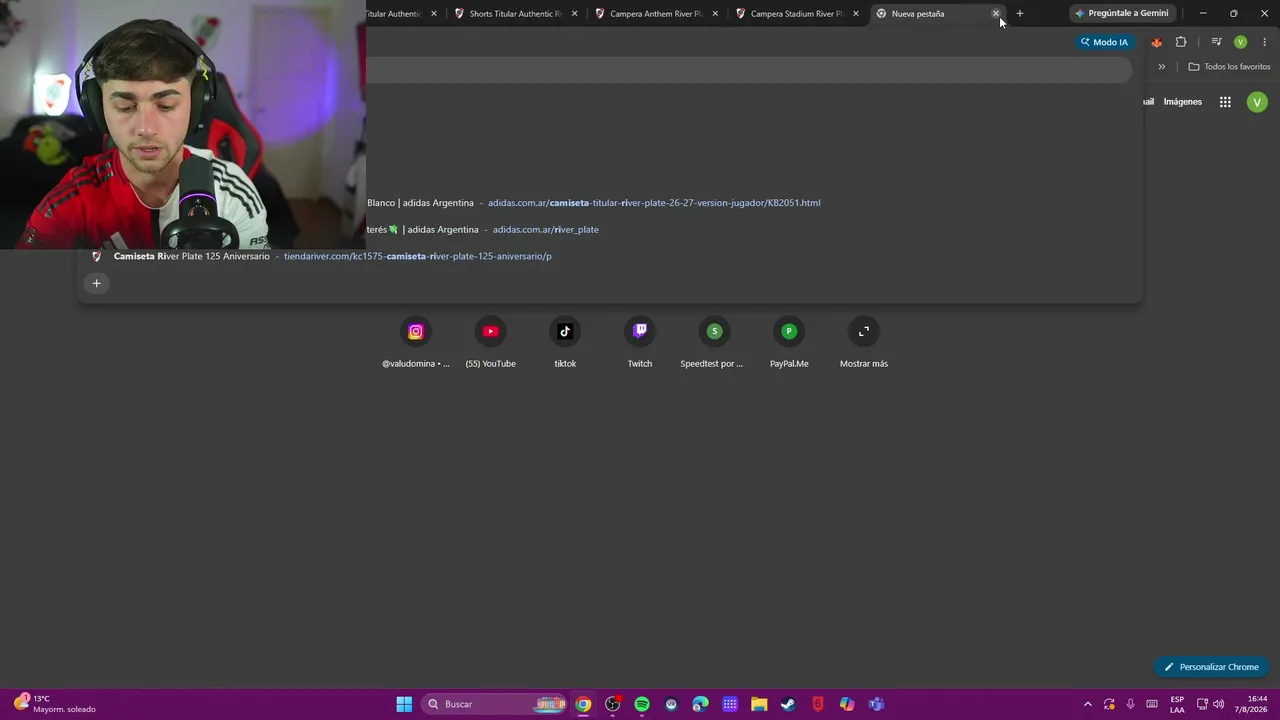Open the tiktok shortcut tile
The image size is (1280, 720).
tap(565, 343)
